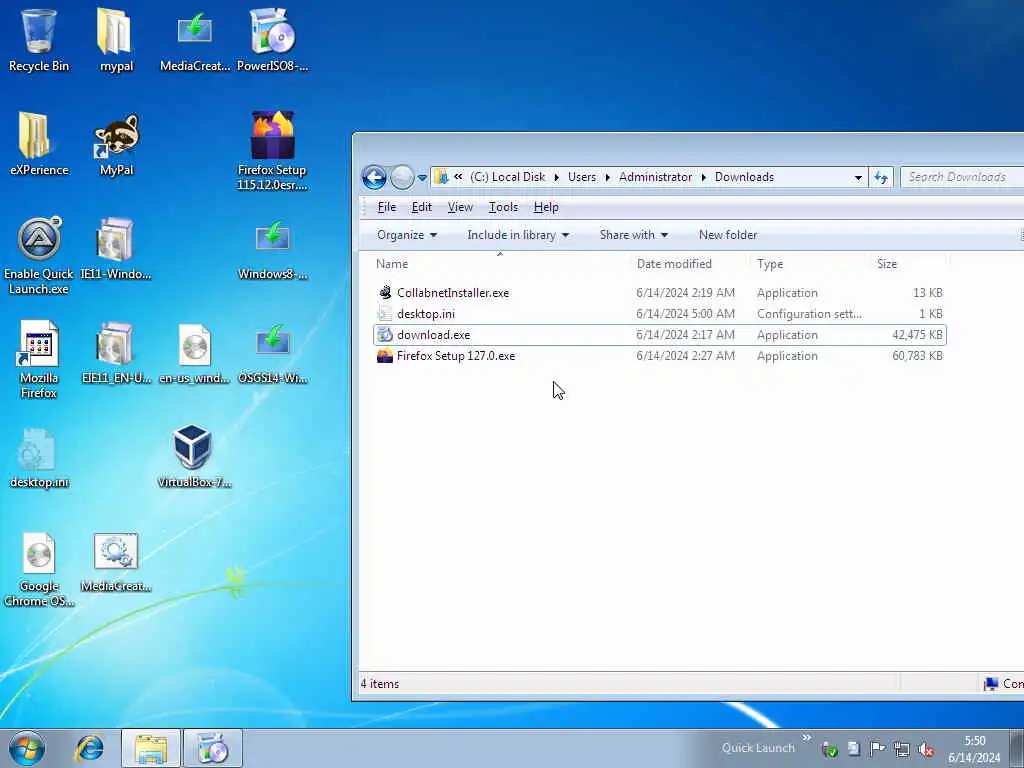Select the IE11-Windo... desktop icon
1024x768 pixels.
(x=116, y=248)
